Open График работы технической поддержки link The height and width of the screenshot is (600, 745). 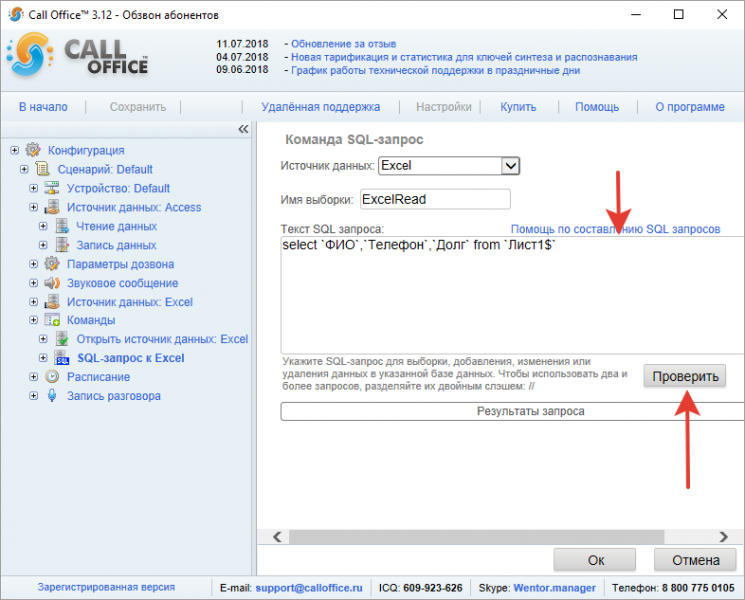pos(436,70)
